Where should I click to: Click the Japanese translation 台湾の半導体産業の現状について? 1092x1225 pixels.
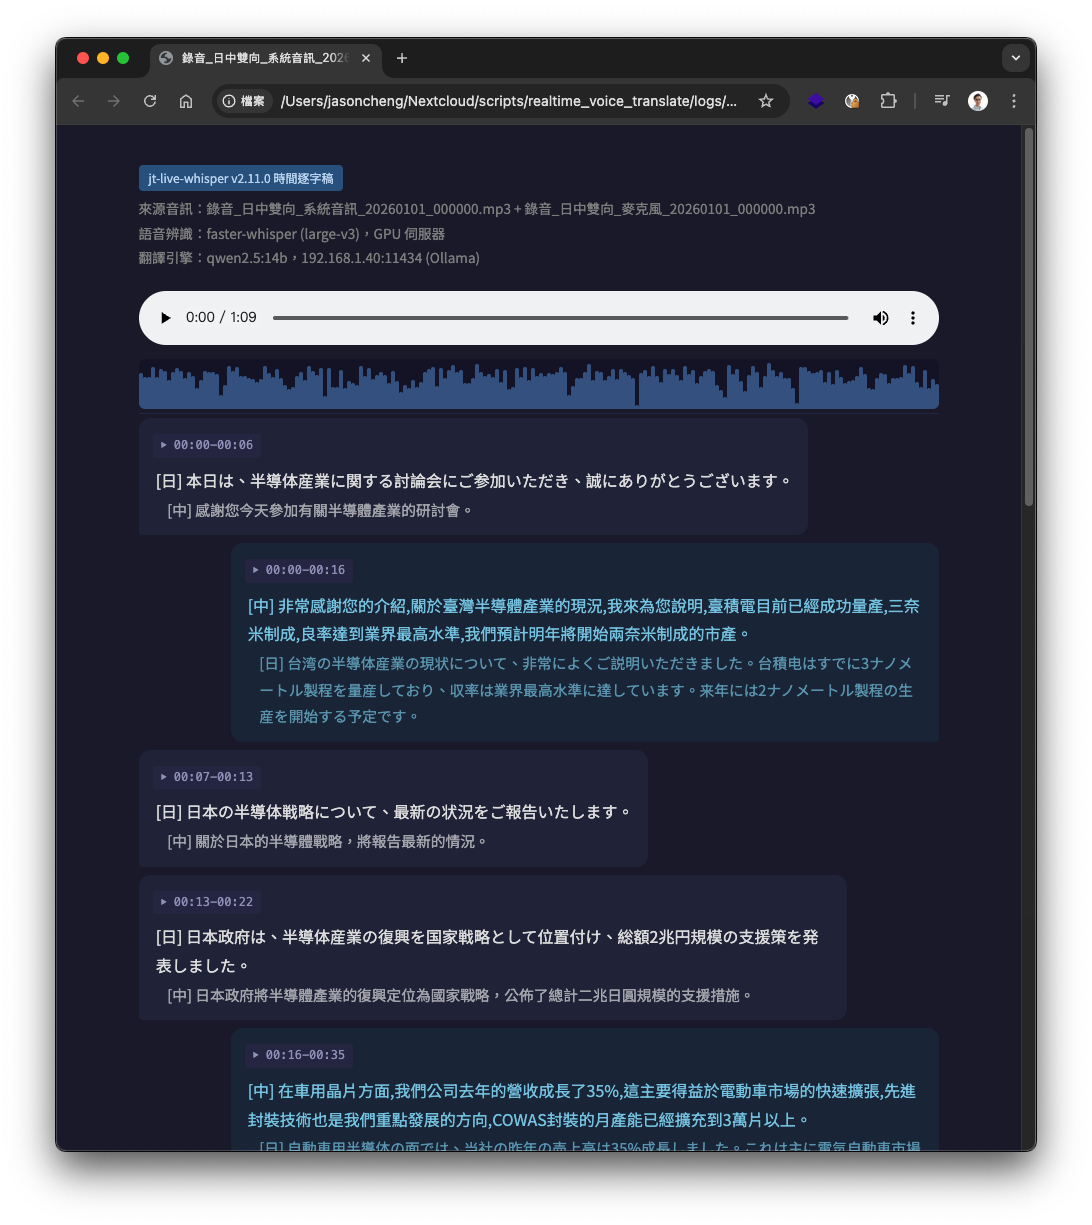[586, 690]
